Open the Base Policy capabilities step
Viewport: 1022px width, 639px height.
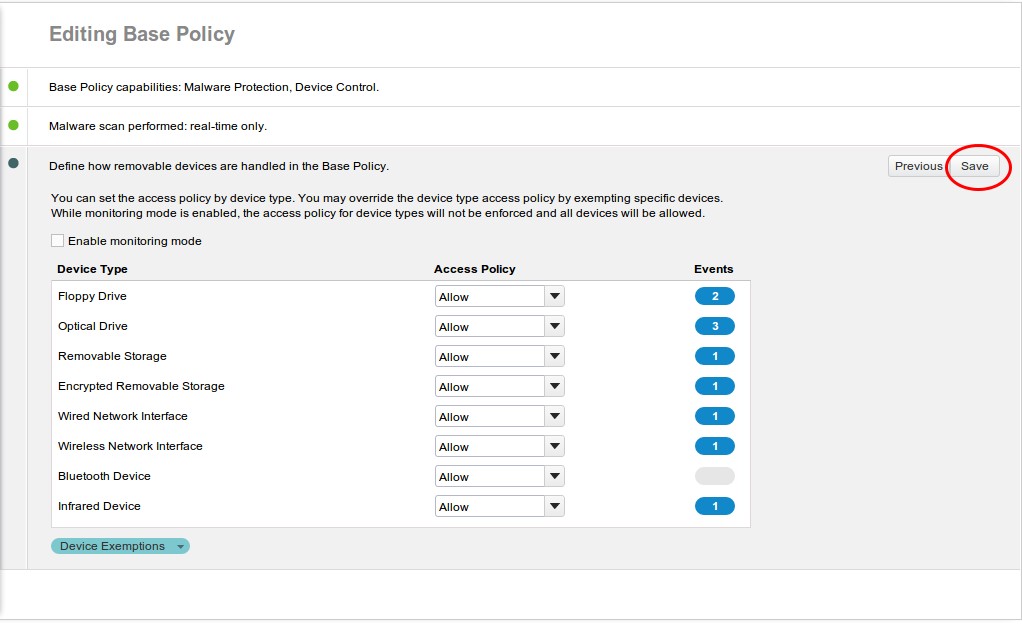pos(214,87)
